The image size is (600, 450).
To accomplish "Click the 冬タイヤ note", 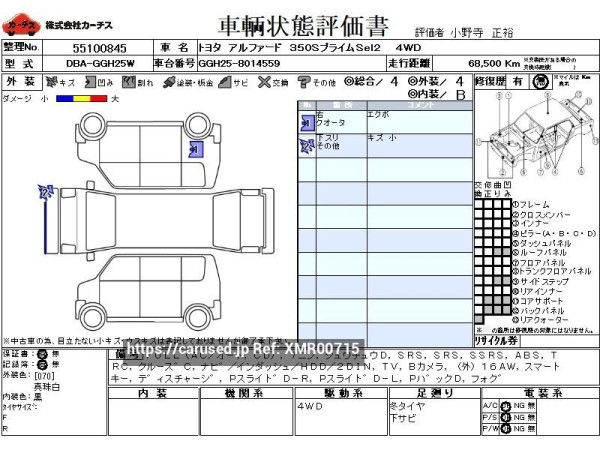I will [x=408, y=406].
